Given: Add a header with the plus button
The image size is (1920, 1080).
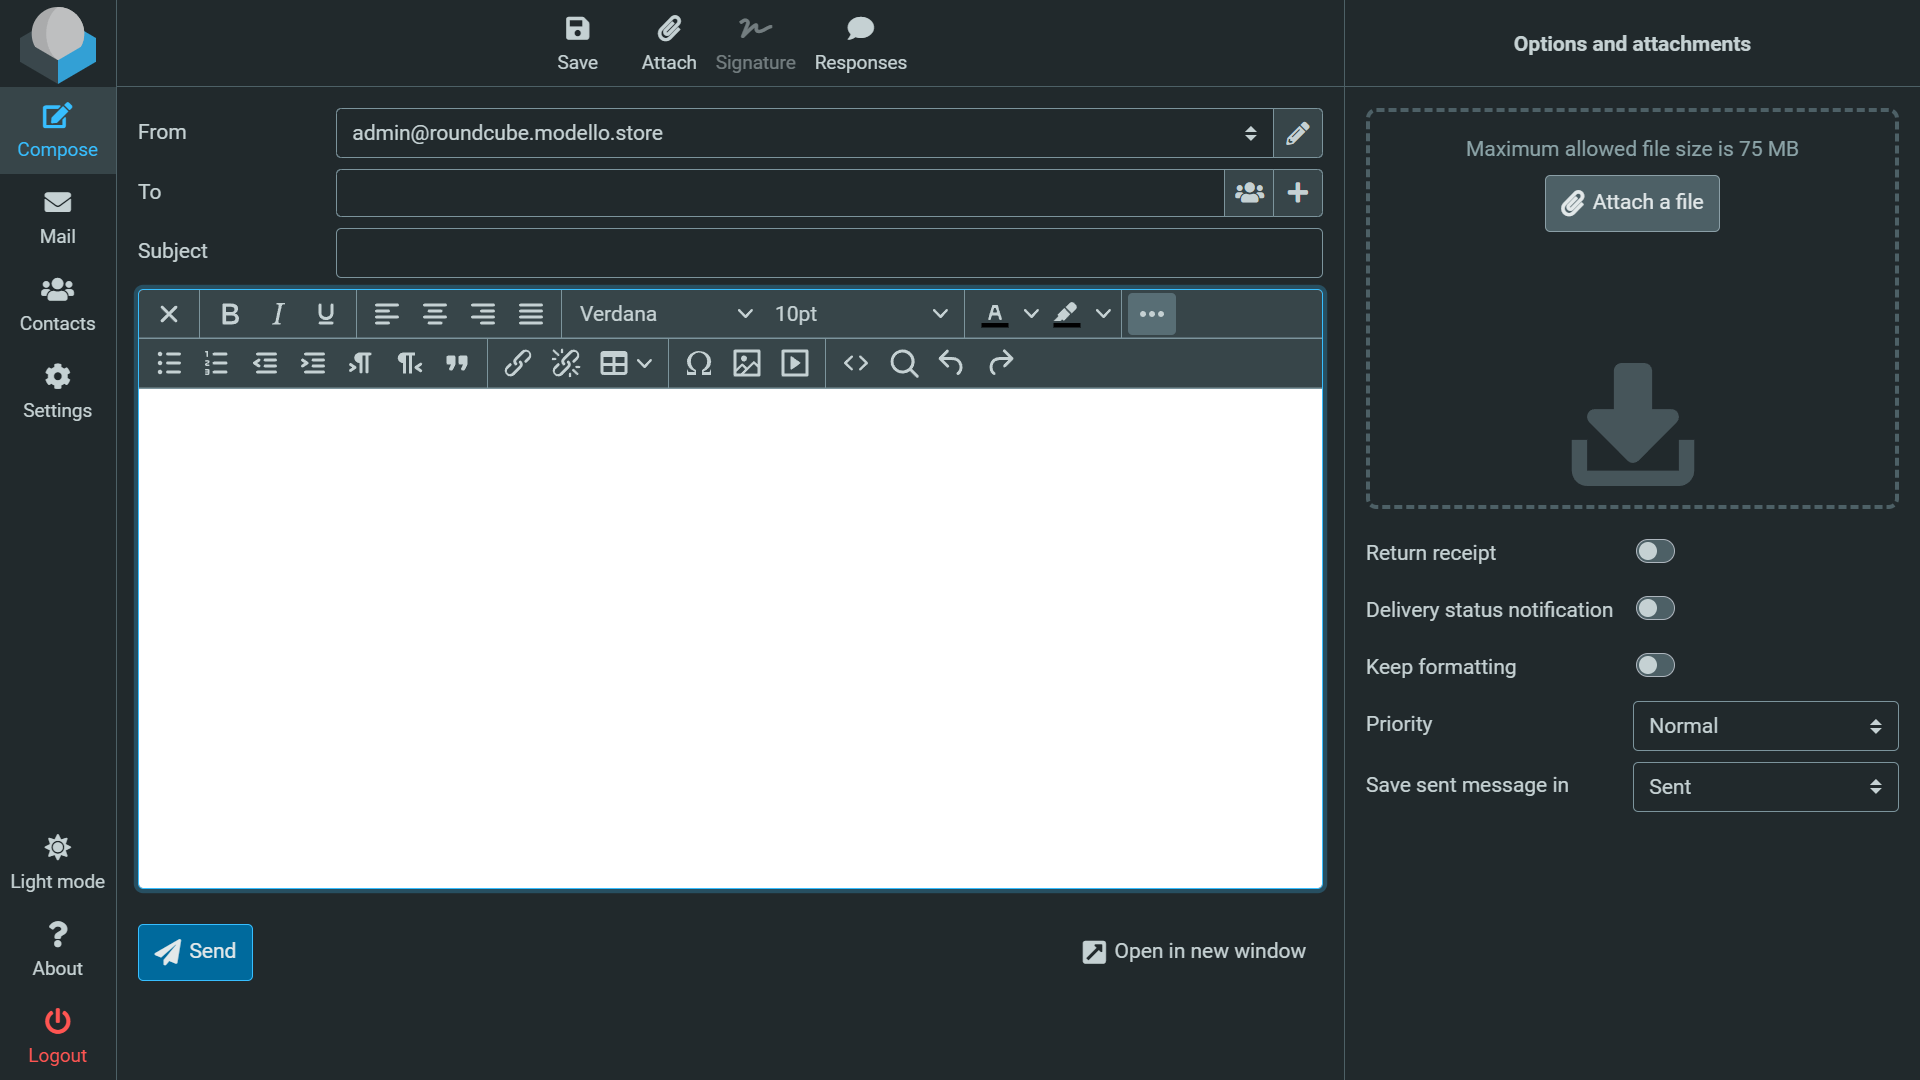Looking at the screenshot, I should [1298, 193].
